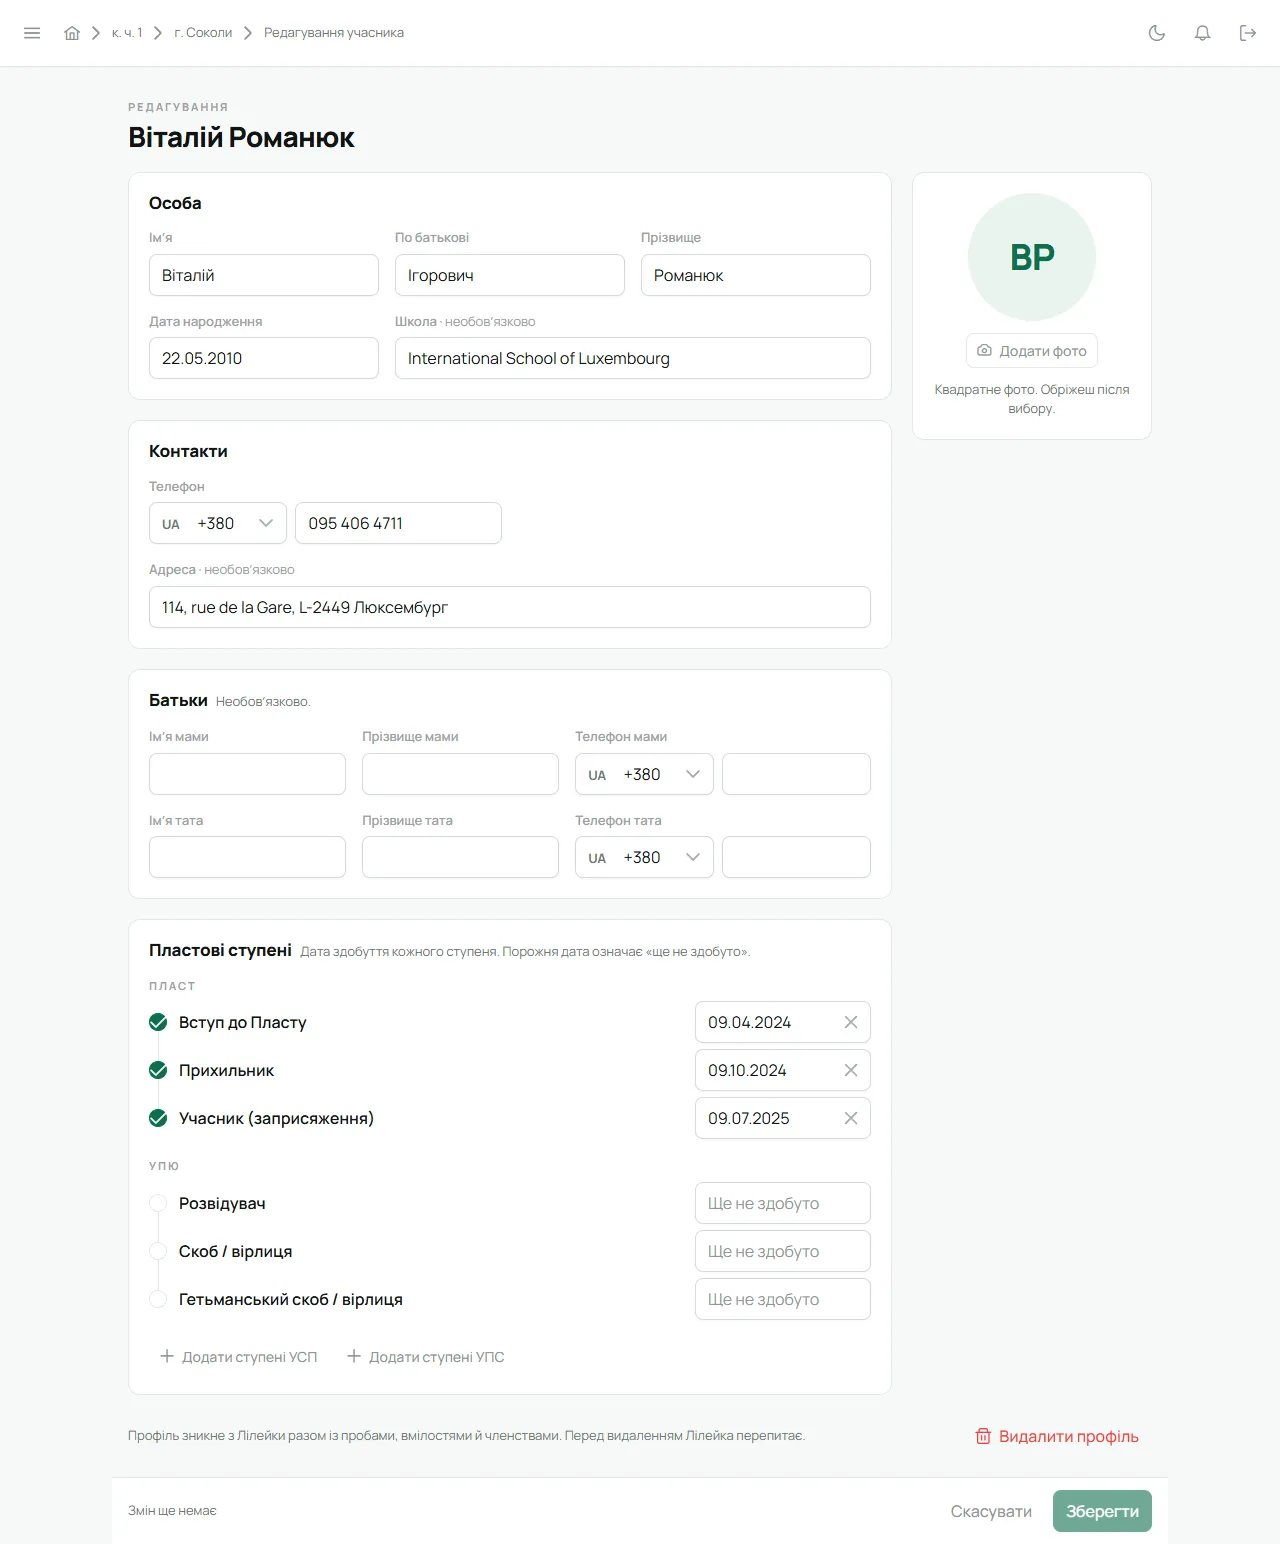This screenshot has height=1544, width=1280.
Task: Click the phone number field 095 406 4711
Action: (x=398, y=523)
